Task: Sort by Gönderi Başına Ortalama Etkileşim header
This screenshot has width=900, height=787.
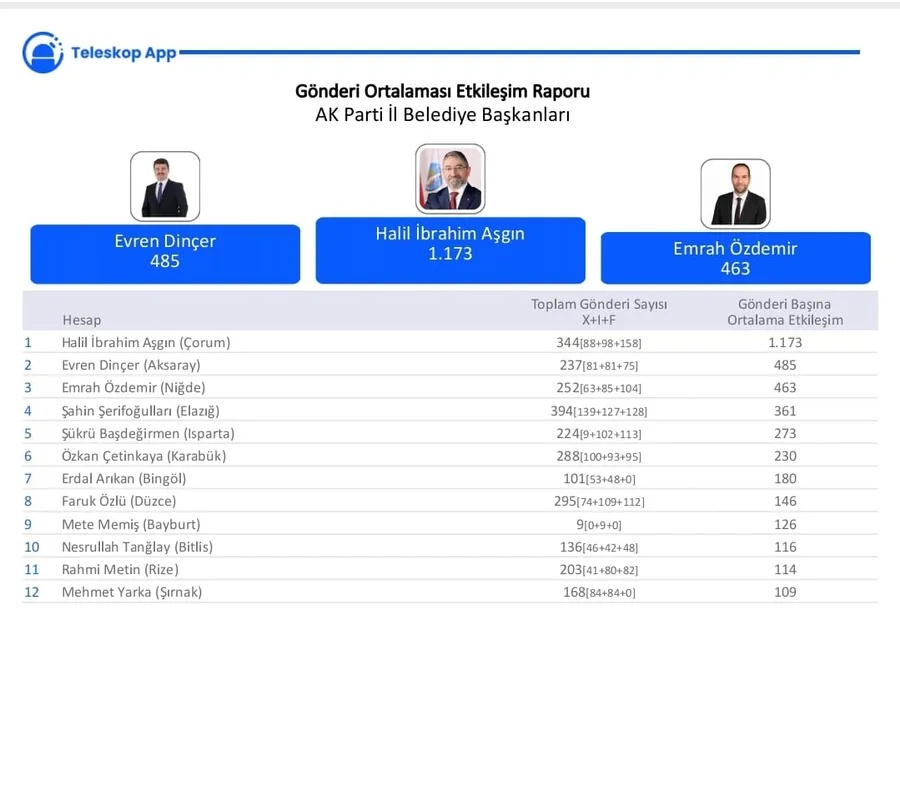Action: (784, 312)
